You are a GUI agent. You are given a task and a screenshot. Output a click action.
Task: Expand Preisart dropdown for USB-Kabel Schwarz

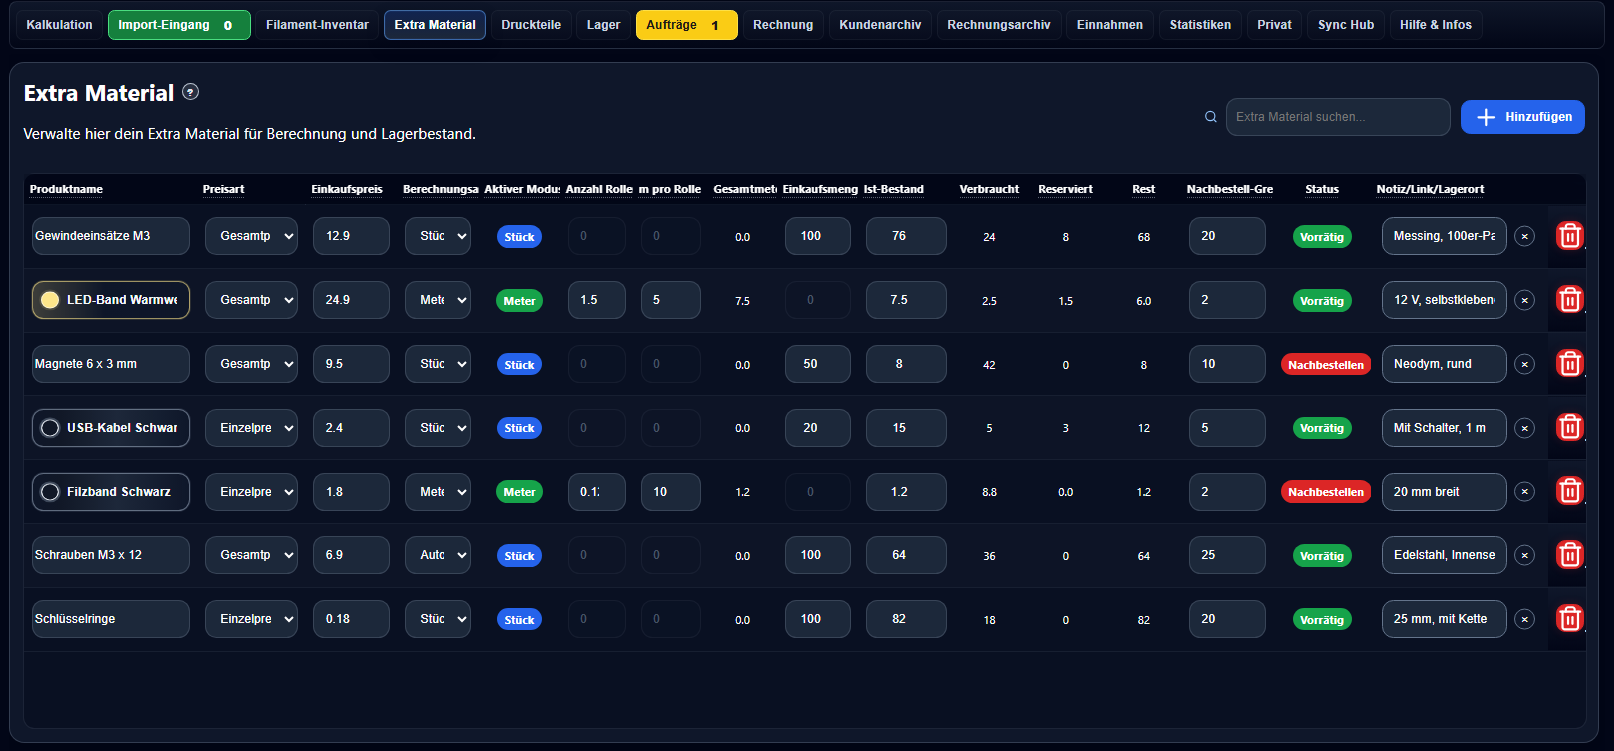point(251,428)
